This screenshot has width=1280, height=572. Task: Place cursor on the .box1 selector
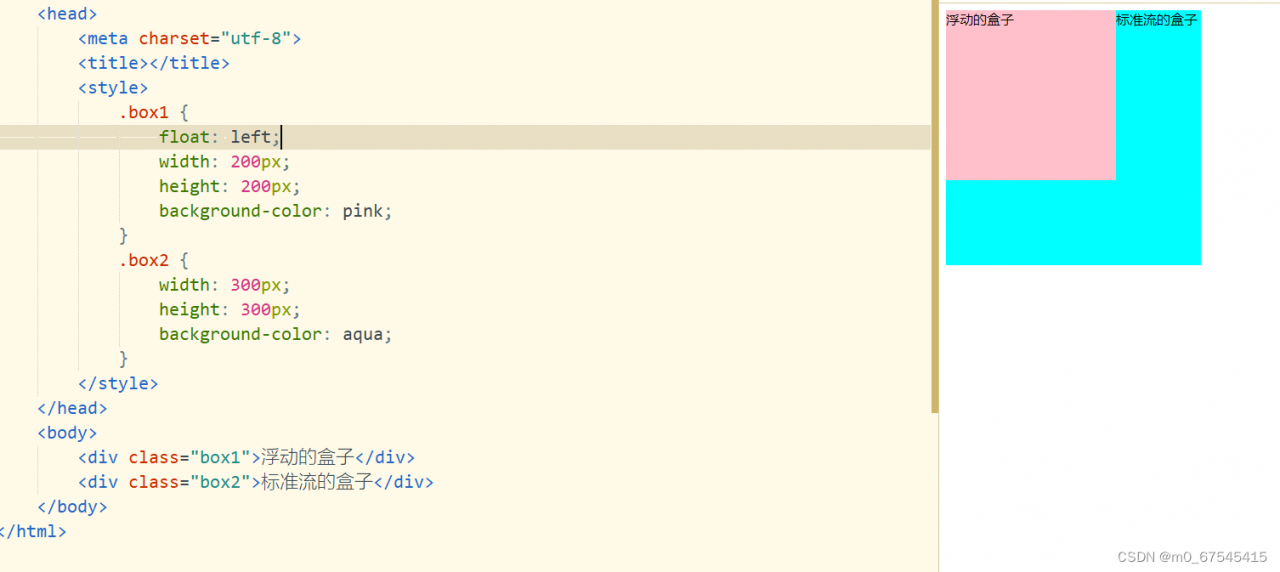(x=144, y=112)
